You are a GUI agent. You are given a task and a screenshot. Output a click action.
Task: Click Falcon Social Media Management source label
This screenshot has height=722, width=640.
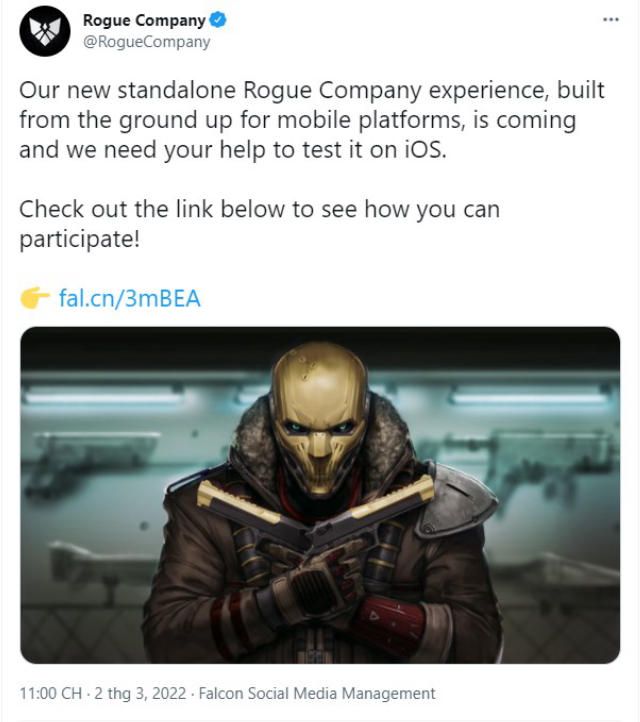tap(317, 693)
